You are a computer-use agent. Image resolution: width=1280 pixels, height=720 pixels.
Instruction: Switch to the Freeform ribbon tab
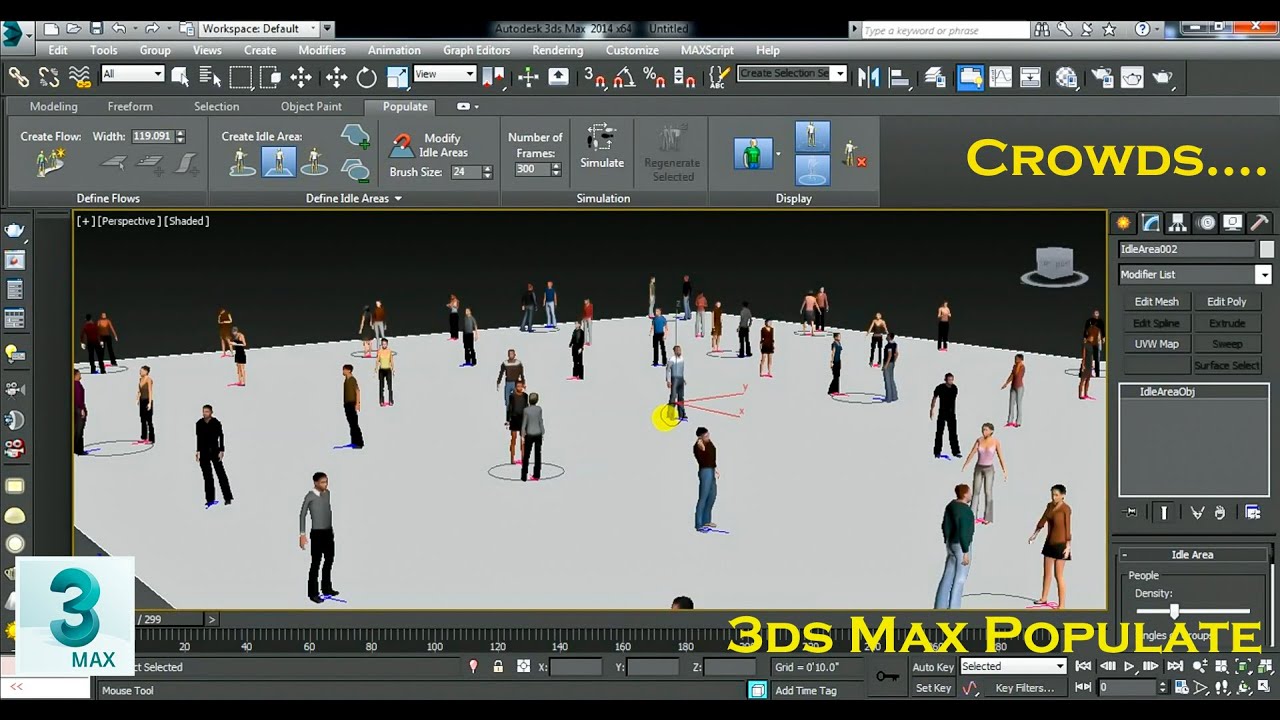point(130,106)
